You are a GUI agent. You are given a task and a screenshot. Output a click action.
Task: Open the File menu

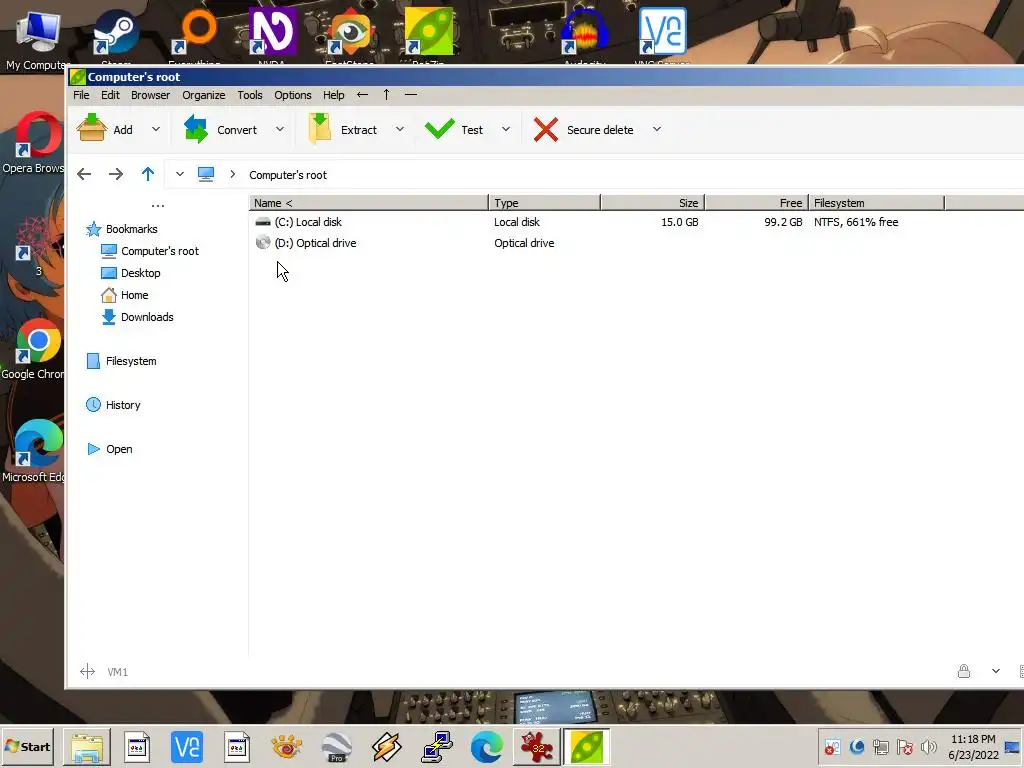click(81, 95)
